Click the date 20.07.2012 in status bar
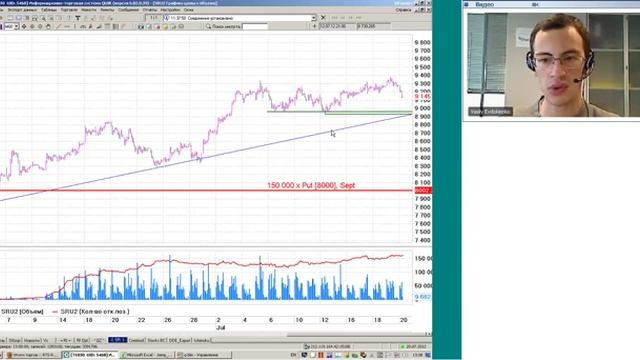The width and height of the screenshot is (640, 360). coord(416,347)
